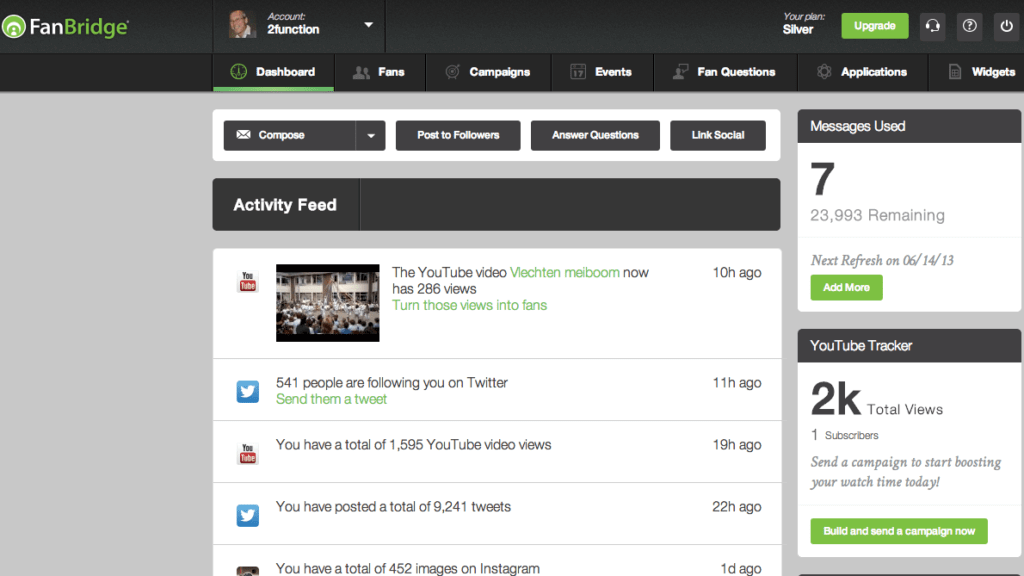
Task: Click the Campaigns target icon
Action: click(452, 72)
